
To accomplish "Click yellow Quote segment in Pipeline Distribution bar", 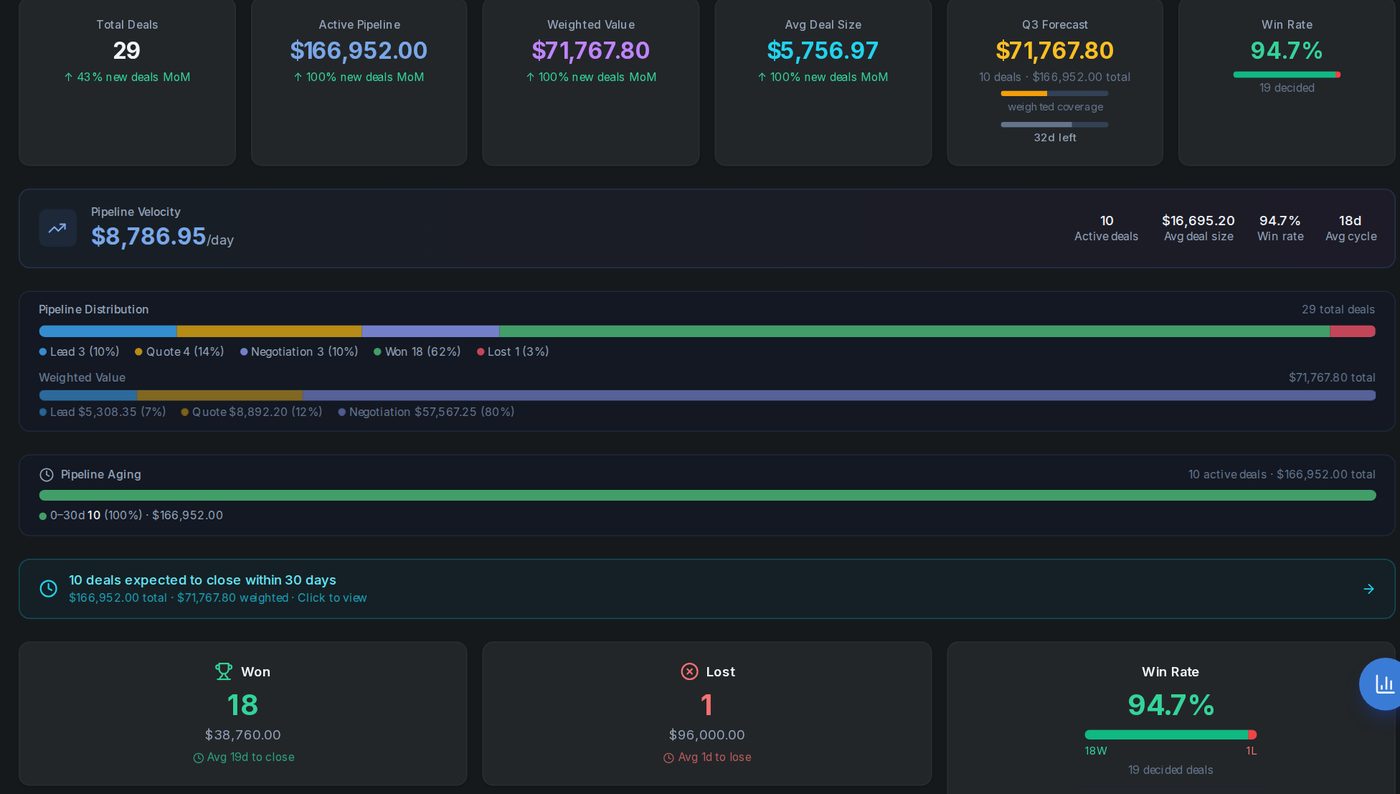I will (269, 331).
